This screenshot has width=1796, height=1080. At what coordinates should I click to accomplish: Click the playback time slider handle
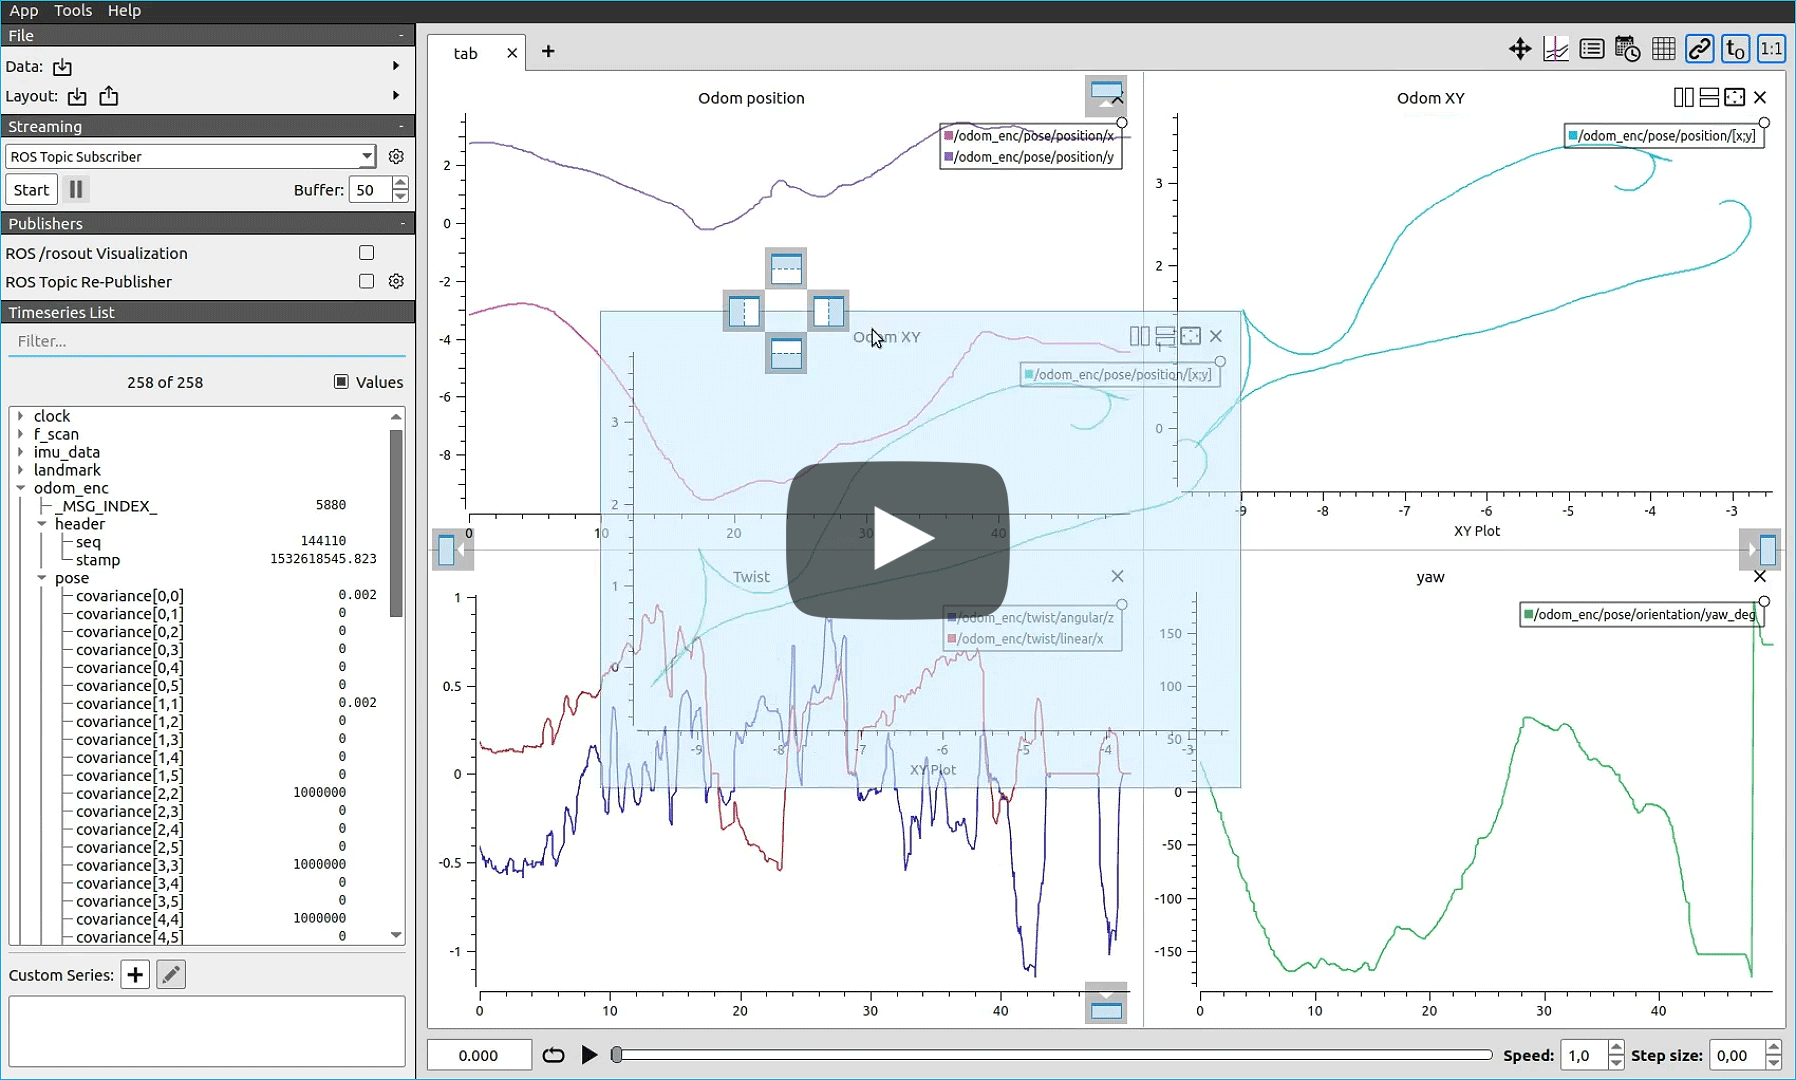click(x=617, y=1055)
